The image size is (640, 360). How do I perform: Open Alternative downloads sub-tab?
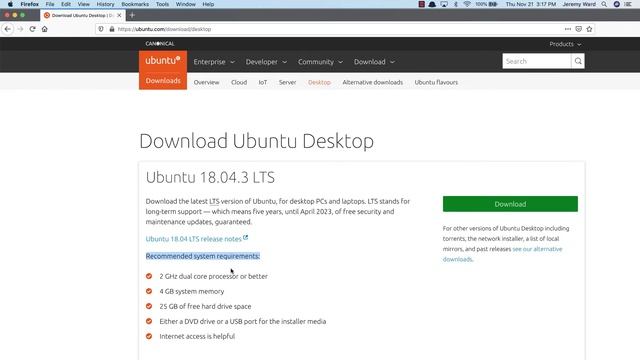pyautogui.click(x=373, y=82)
